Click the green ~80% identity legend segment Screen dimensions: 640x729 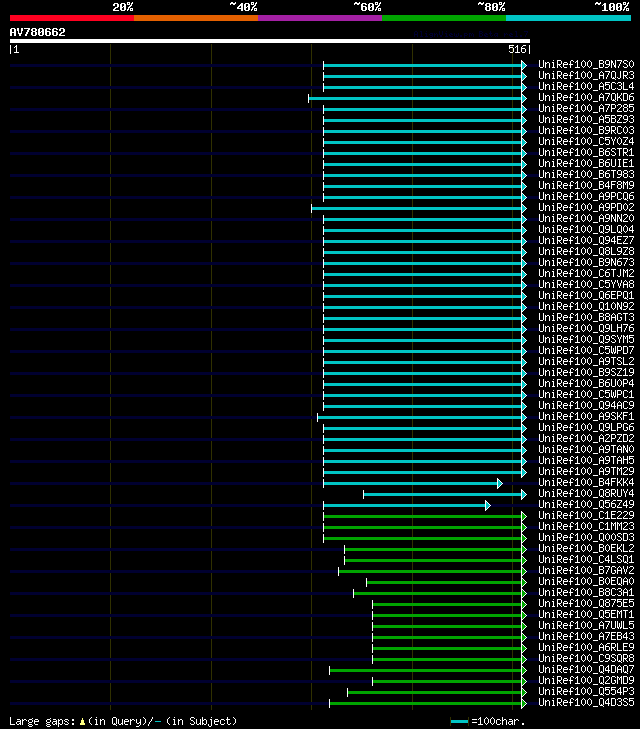click(444, 18)
